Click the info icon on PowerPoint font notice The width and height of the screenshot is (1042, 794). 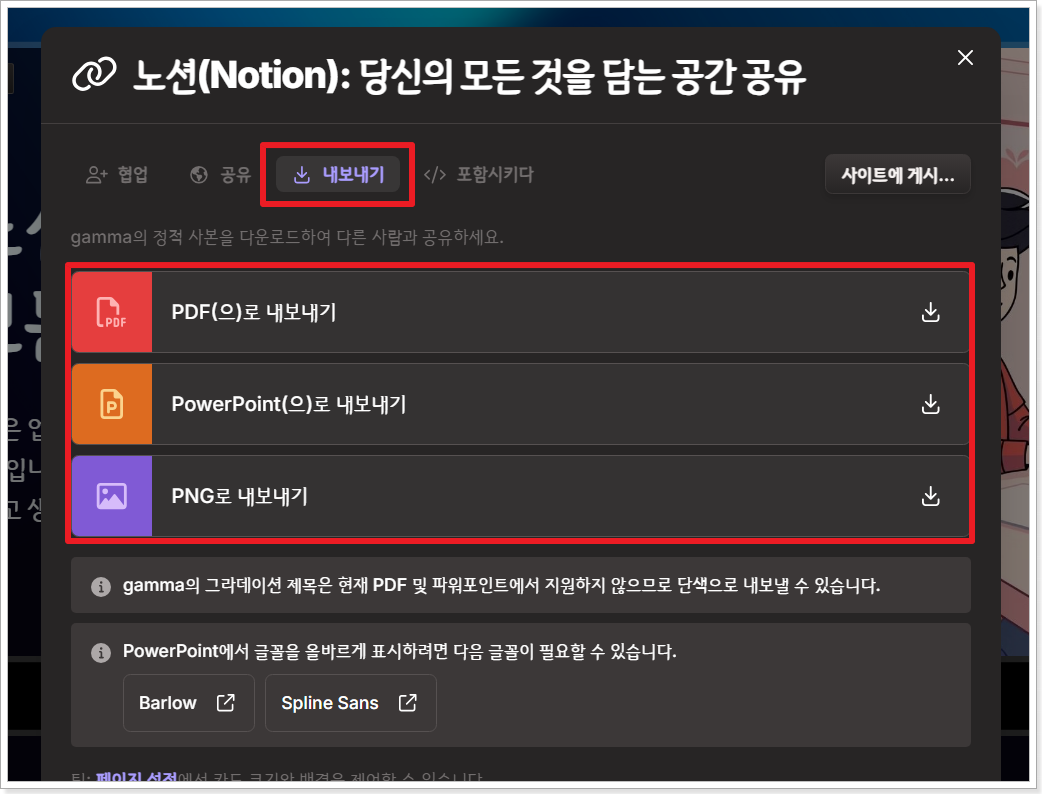pos(101,652)
